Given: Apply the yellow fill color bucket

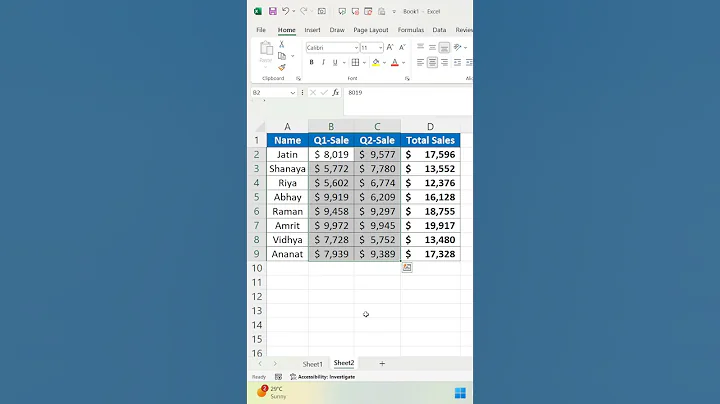Looking at the screenshot, I should pos(376,62).
